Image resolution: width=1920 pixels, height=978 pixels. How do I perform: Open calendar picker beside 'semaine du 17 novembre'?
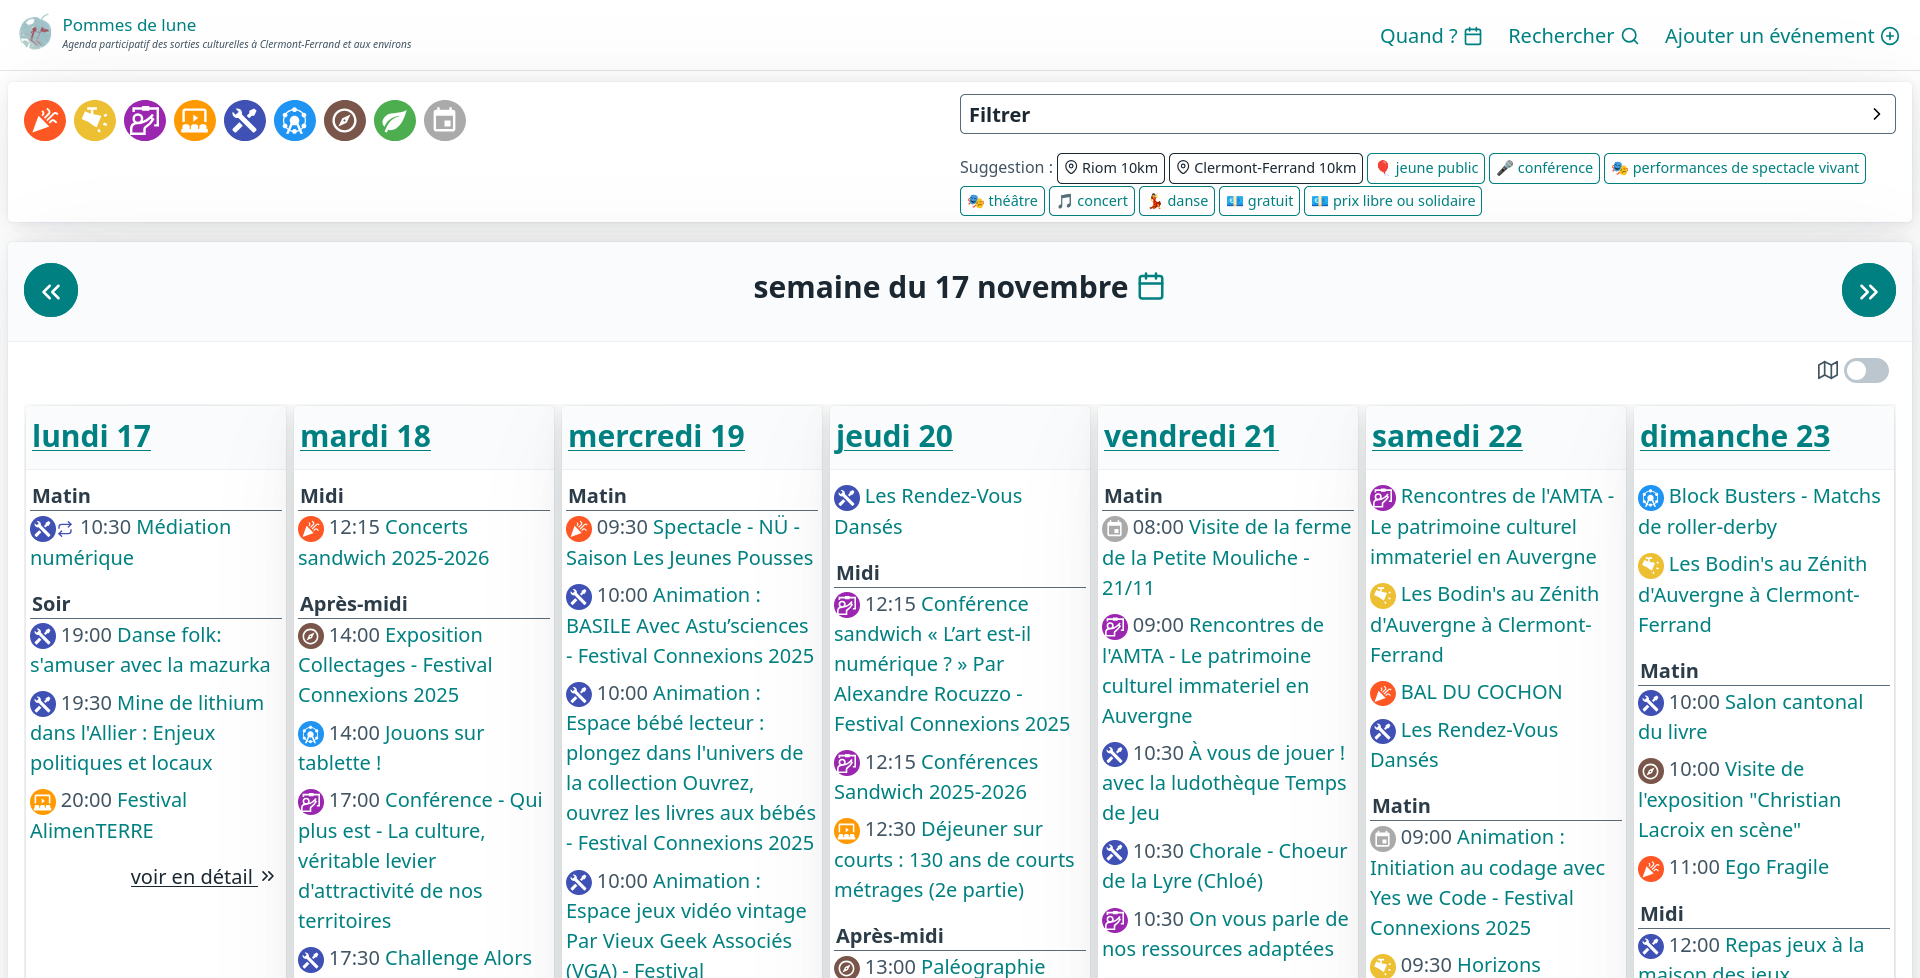[1151, 287]
